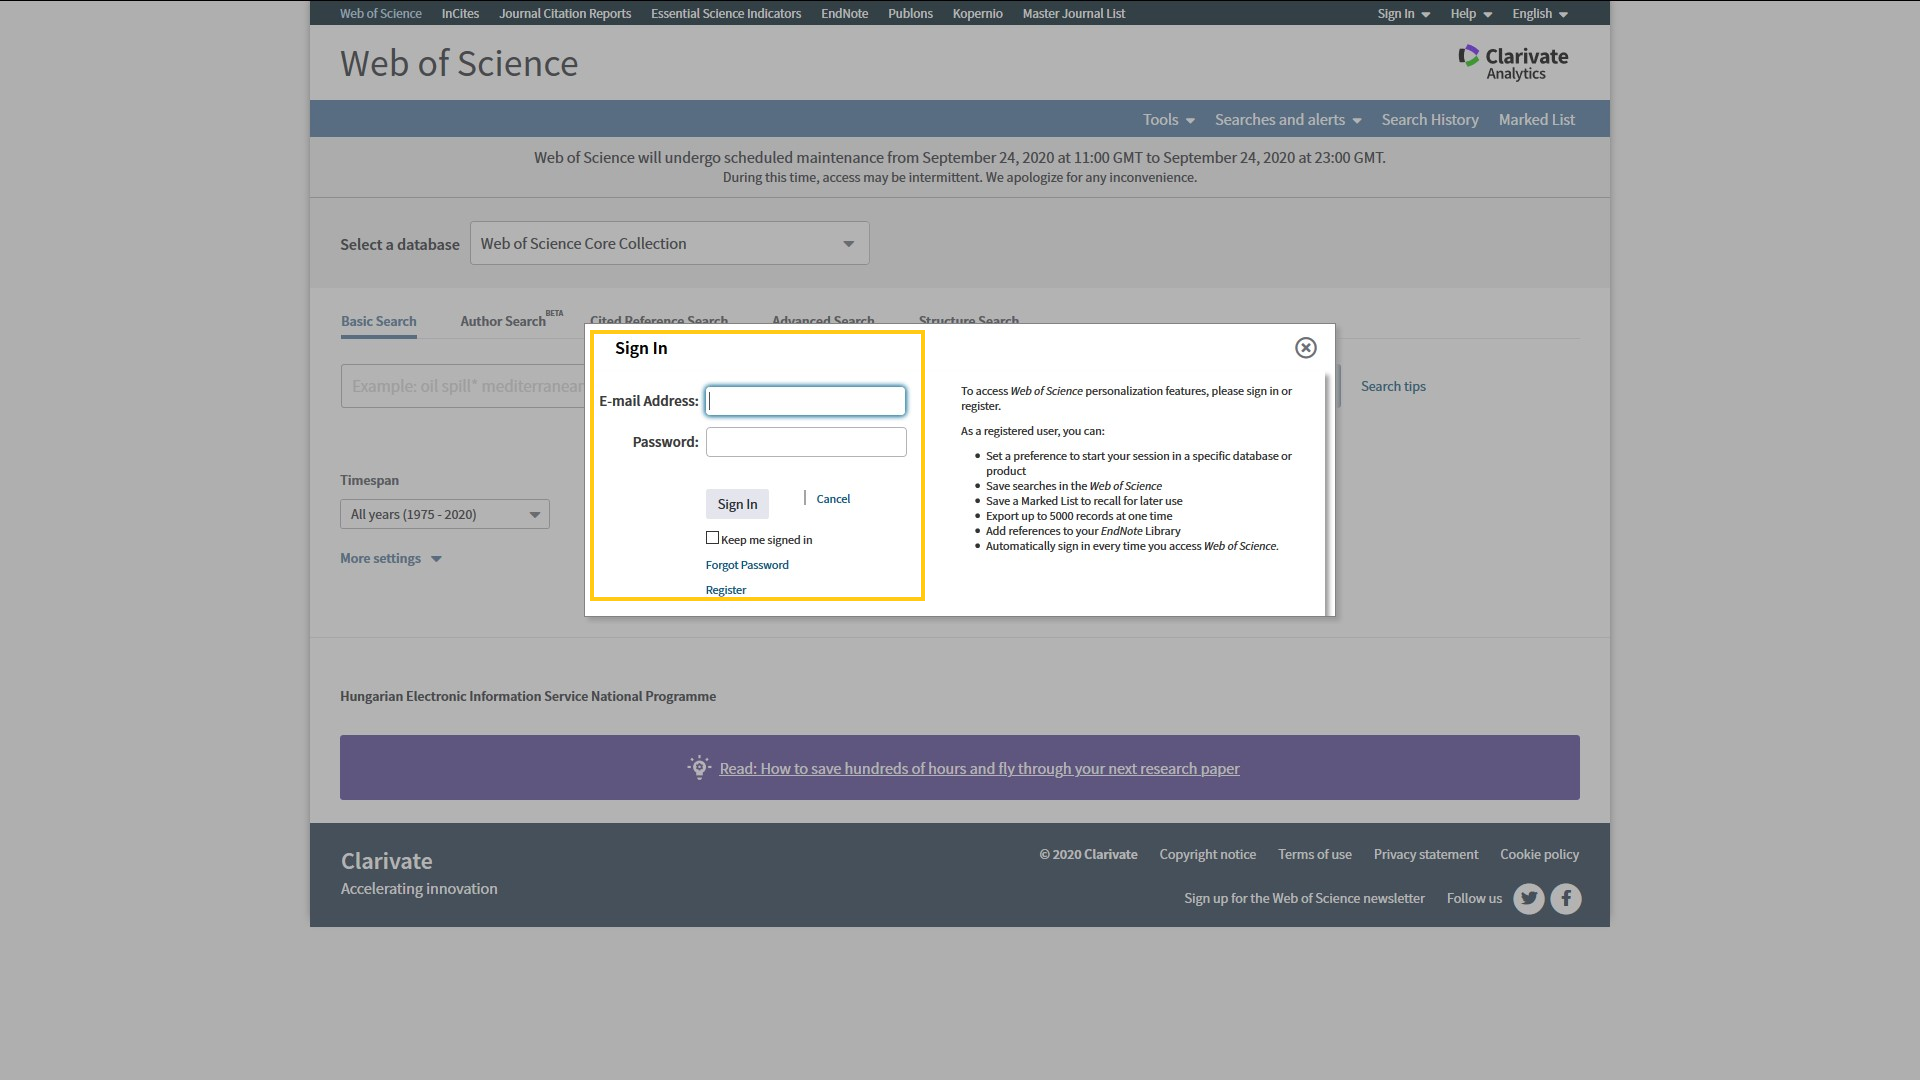Open Journal Citation Reports
The width and height of the screenshot is (1920, 1080).
coord(565,14)
